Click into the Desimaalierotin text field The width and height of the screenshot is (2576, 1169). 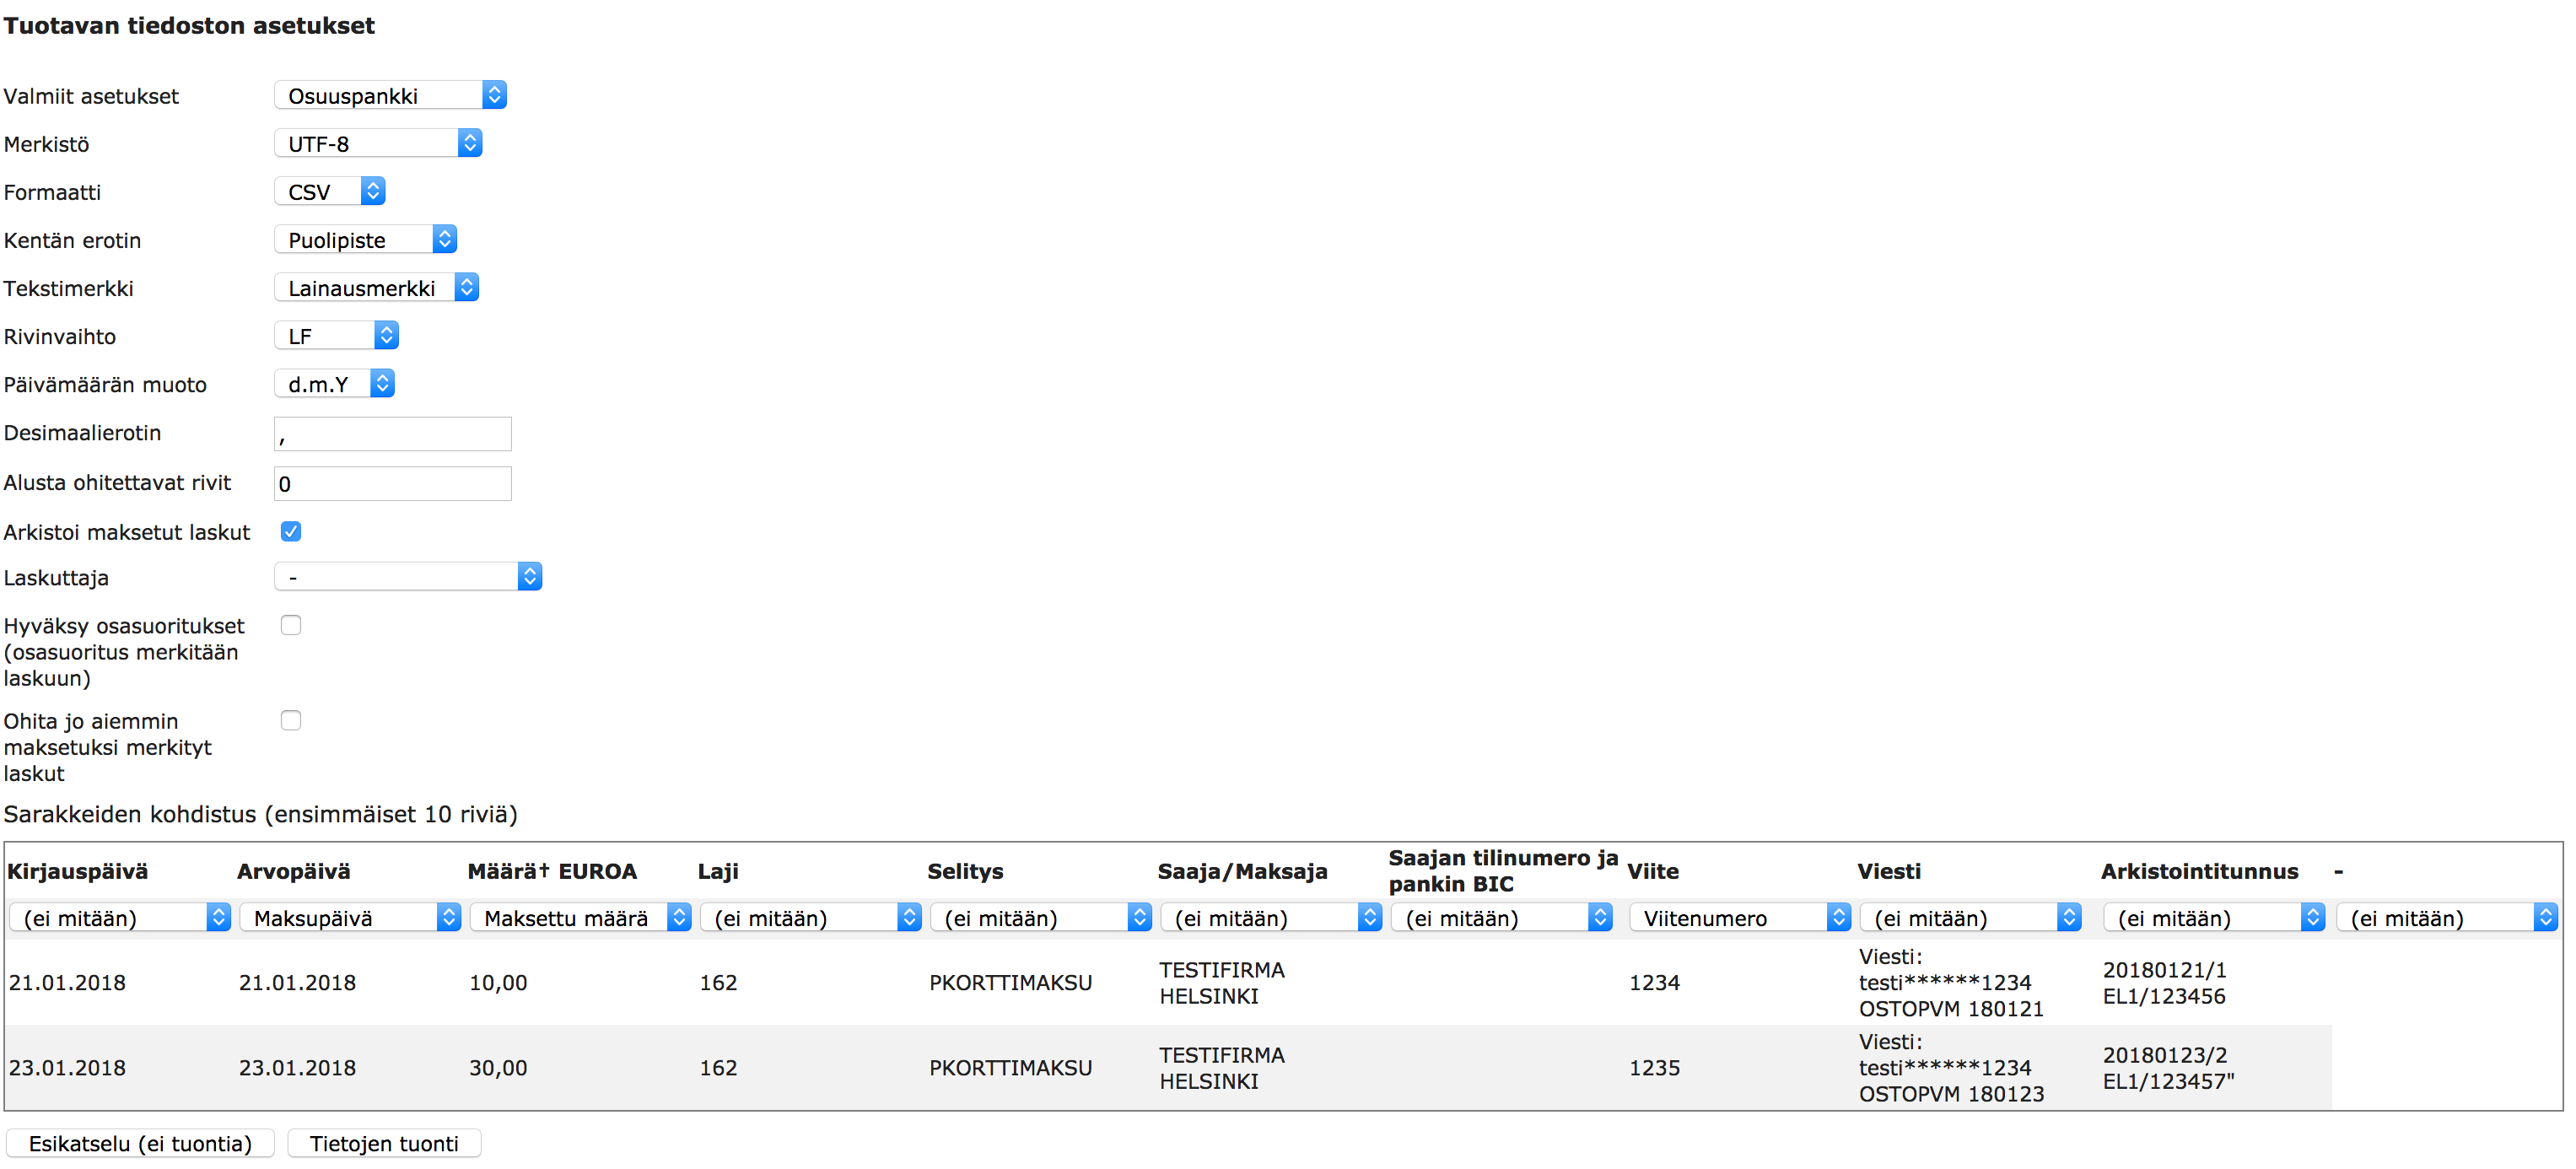click(393, 434)
